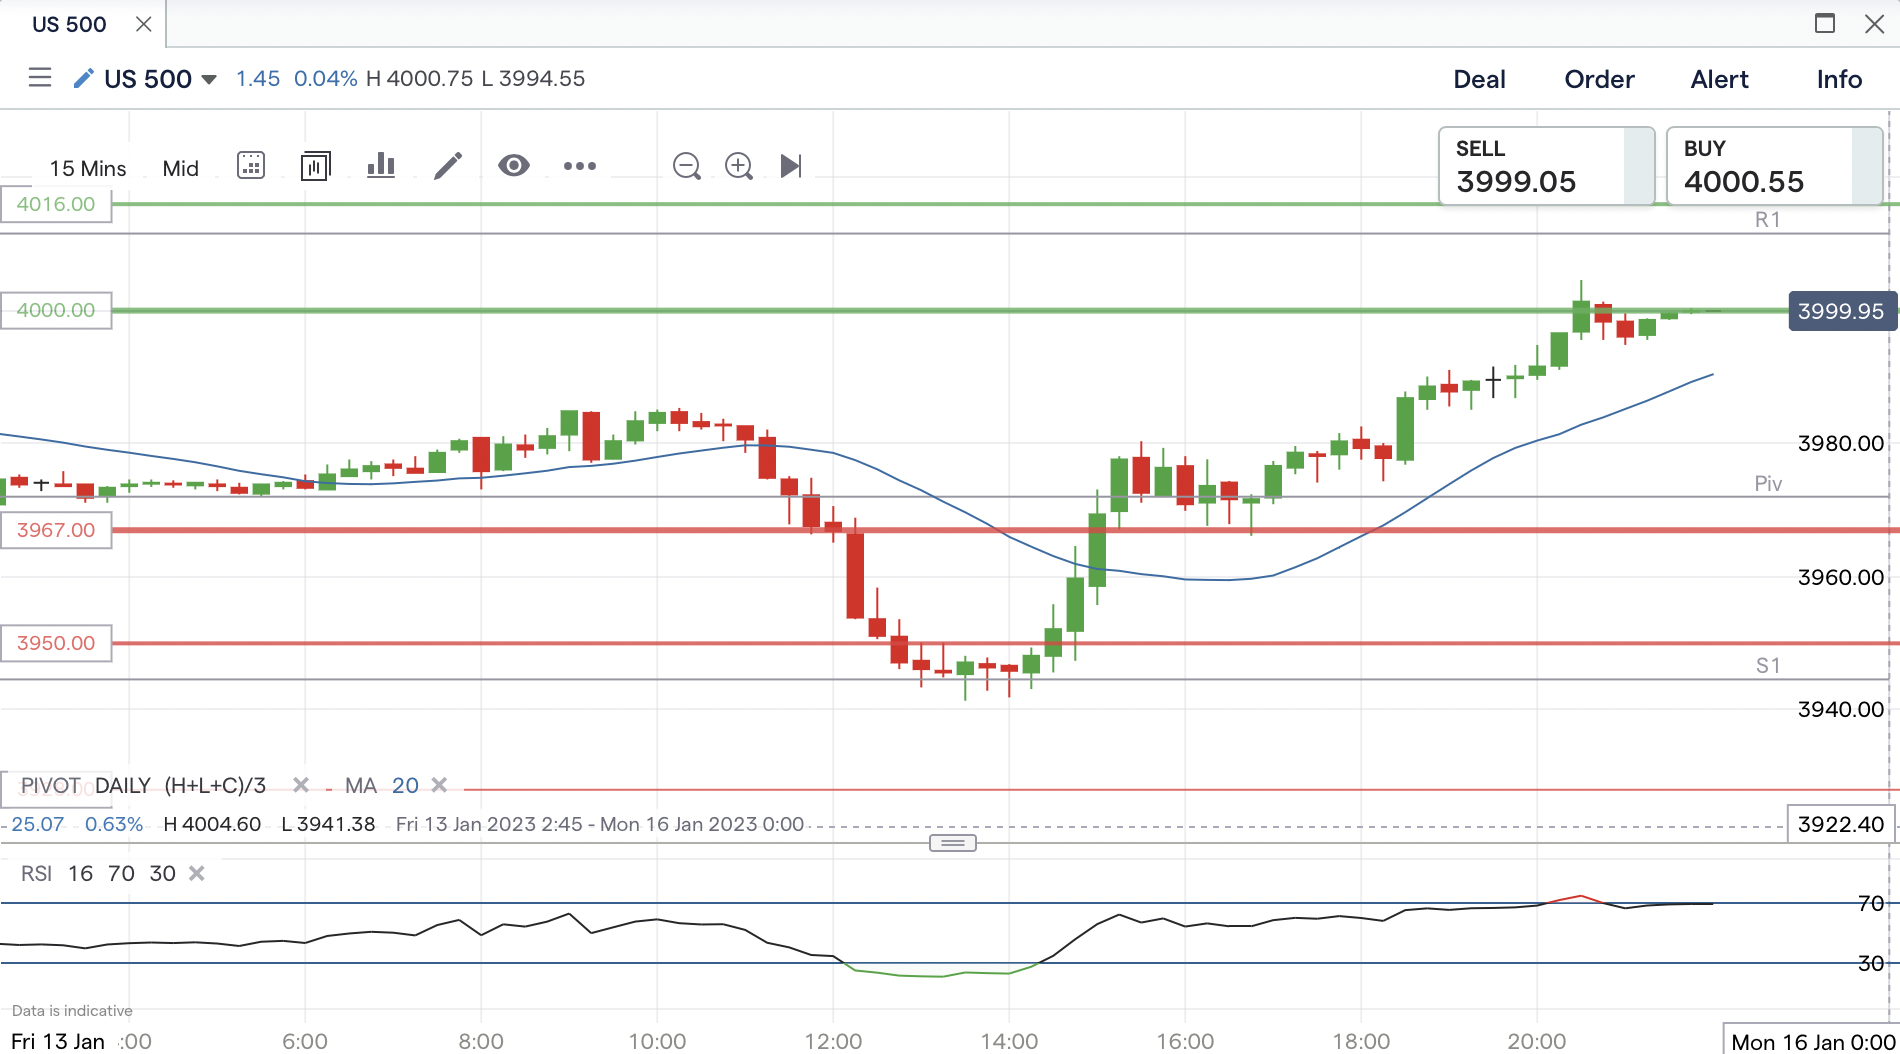Remove the MA 20 indicator

click(x=439, y=785)
